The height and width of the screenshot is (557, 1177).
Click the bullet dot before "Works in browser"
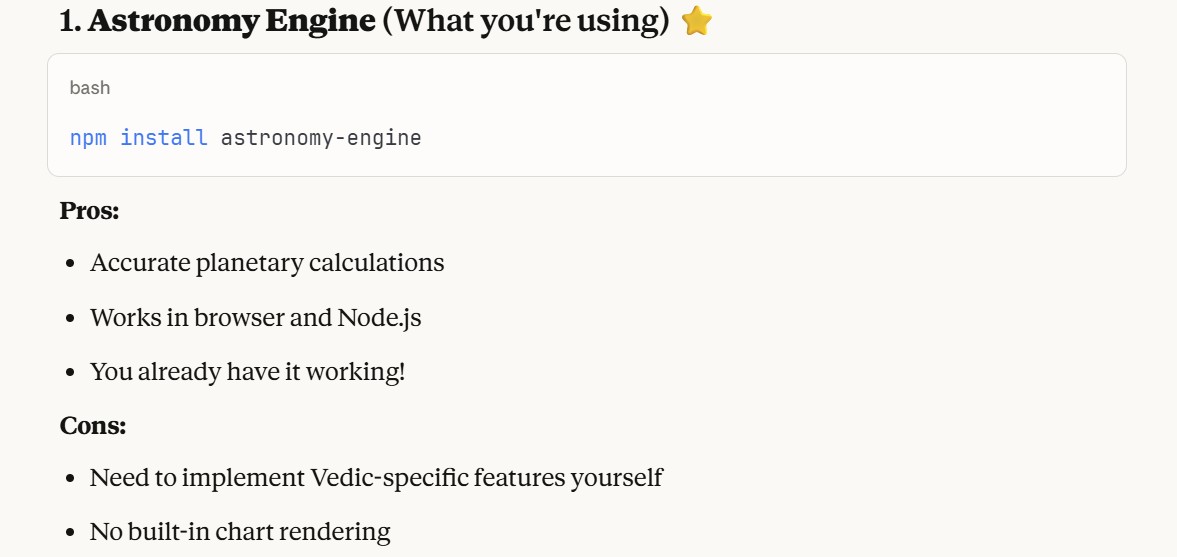tap(70, 319)
